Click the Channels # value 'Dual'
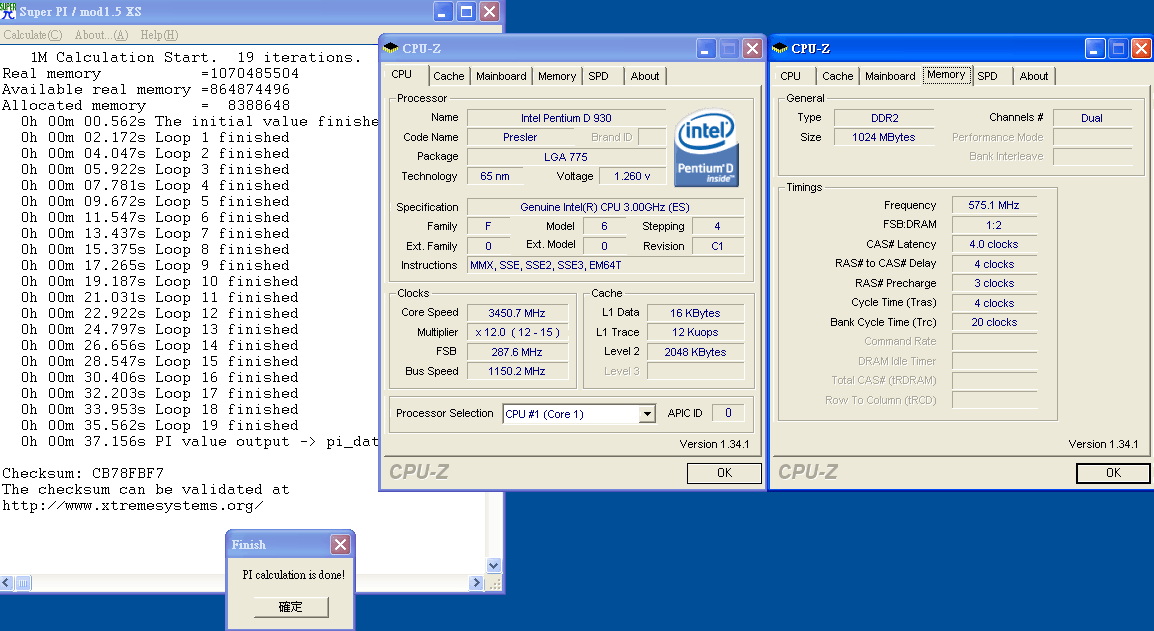Viewport: 1154px width, 631px height. (1092, 118)
